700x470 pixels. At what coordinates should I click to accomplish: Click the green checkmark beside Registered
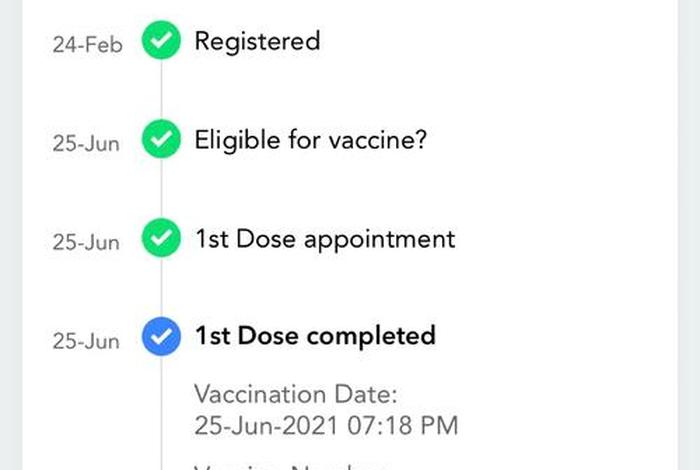coord(161,40)
